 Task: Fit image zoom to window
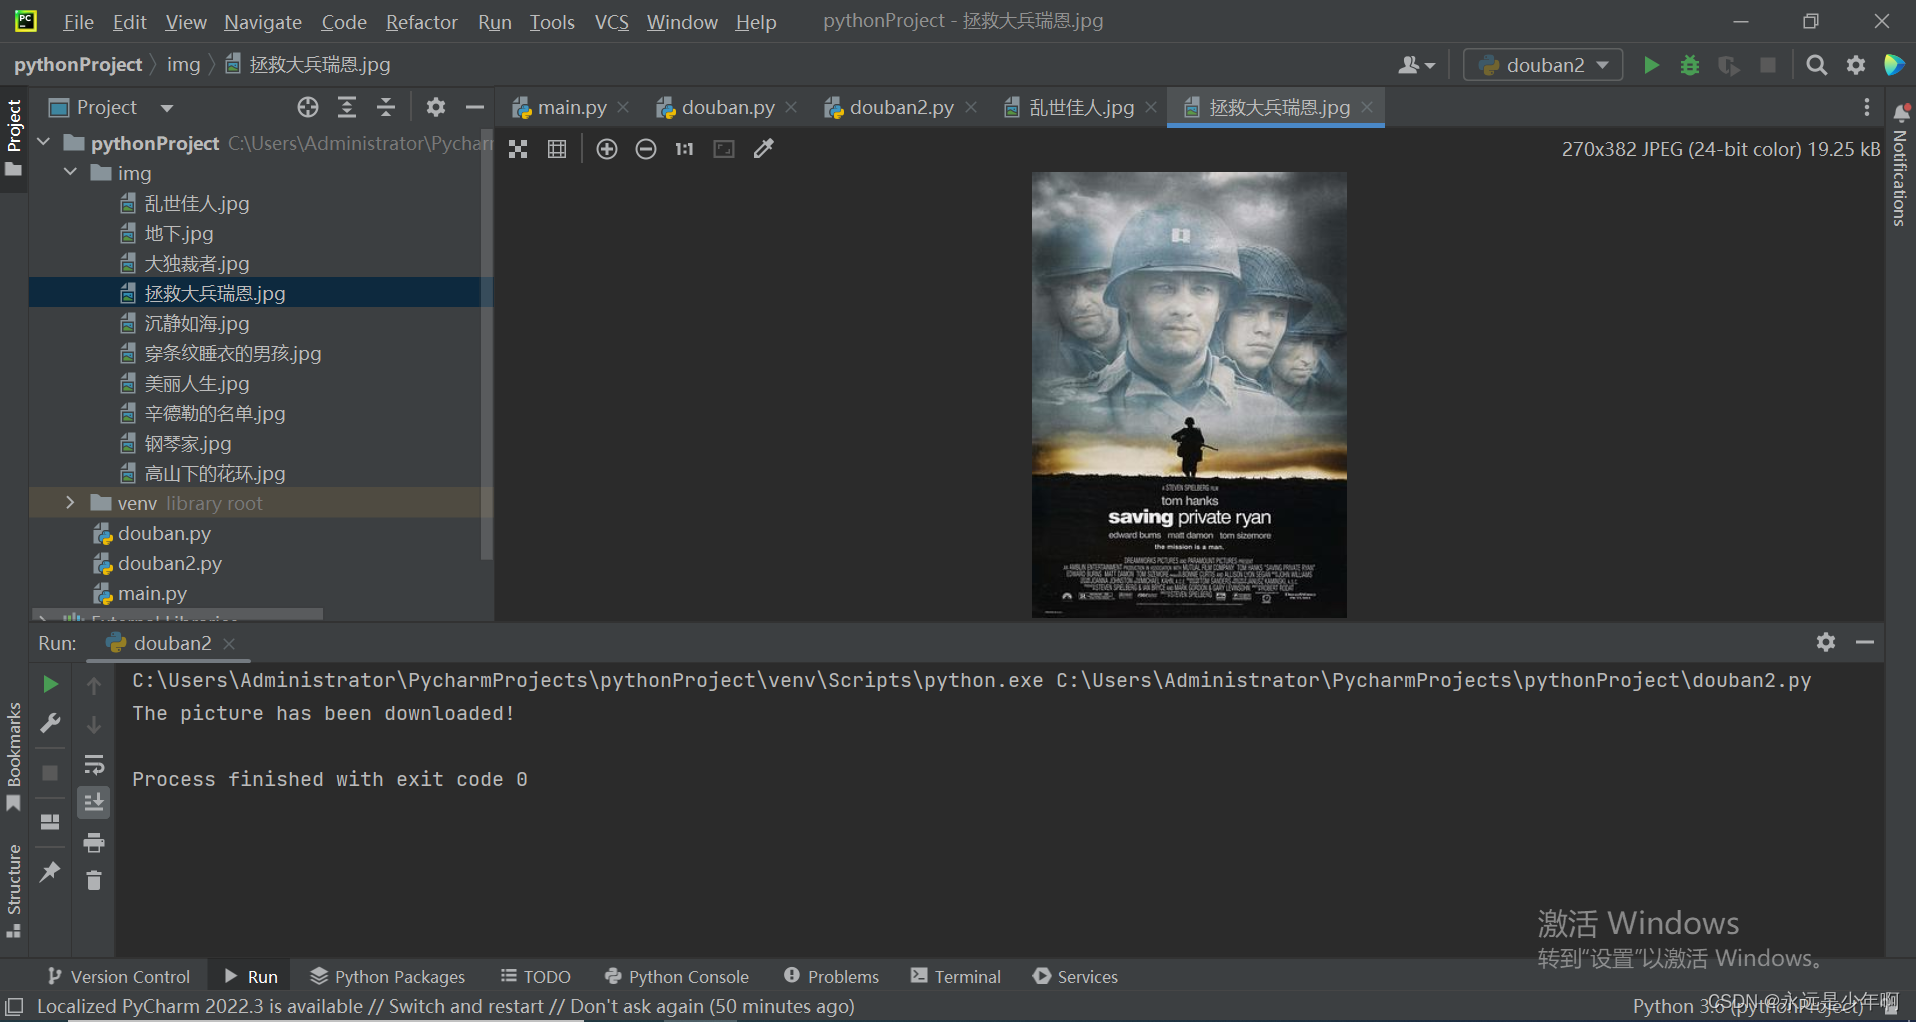[724, 149]
